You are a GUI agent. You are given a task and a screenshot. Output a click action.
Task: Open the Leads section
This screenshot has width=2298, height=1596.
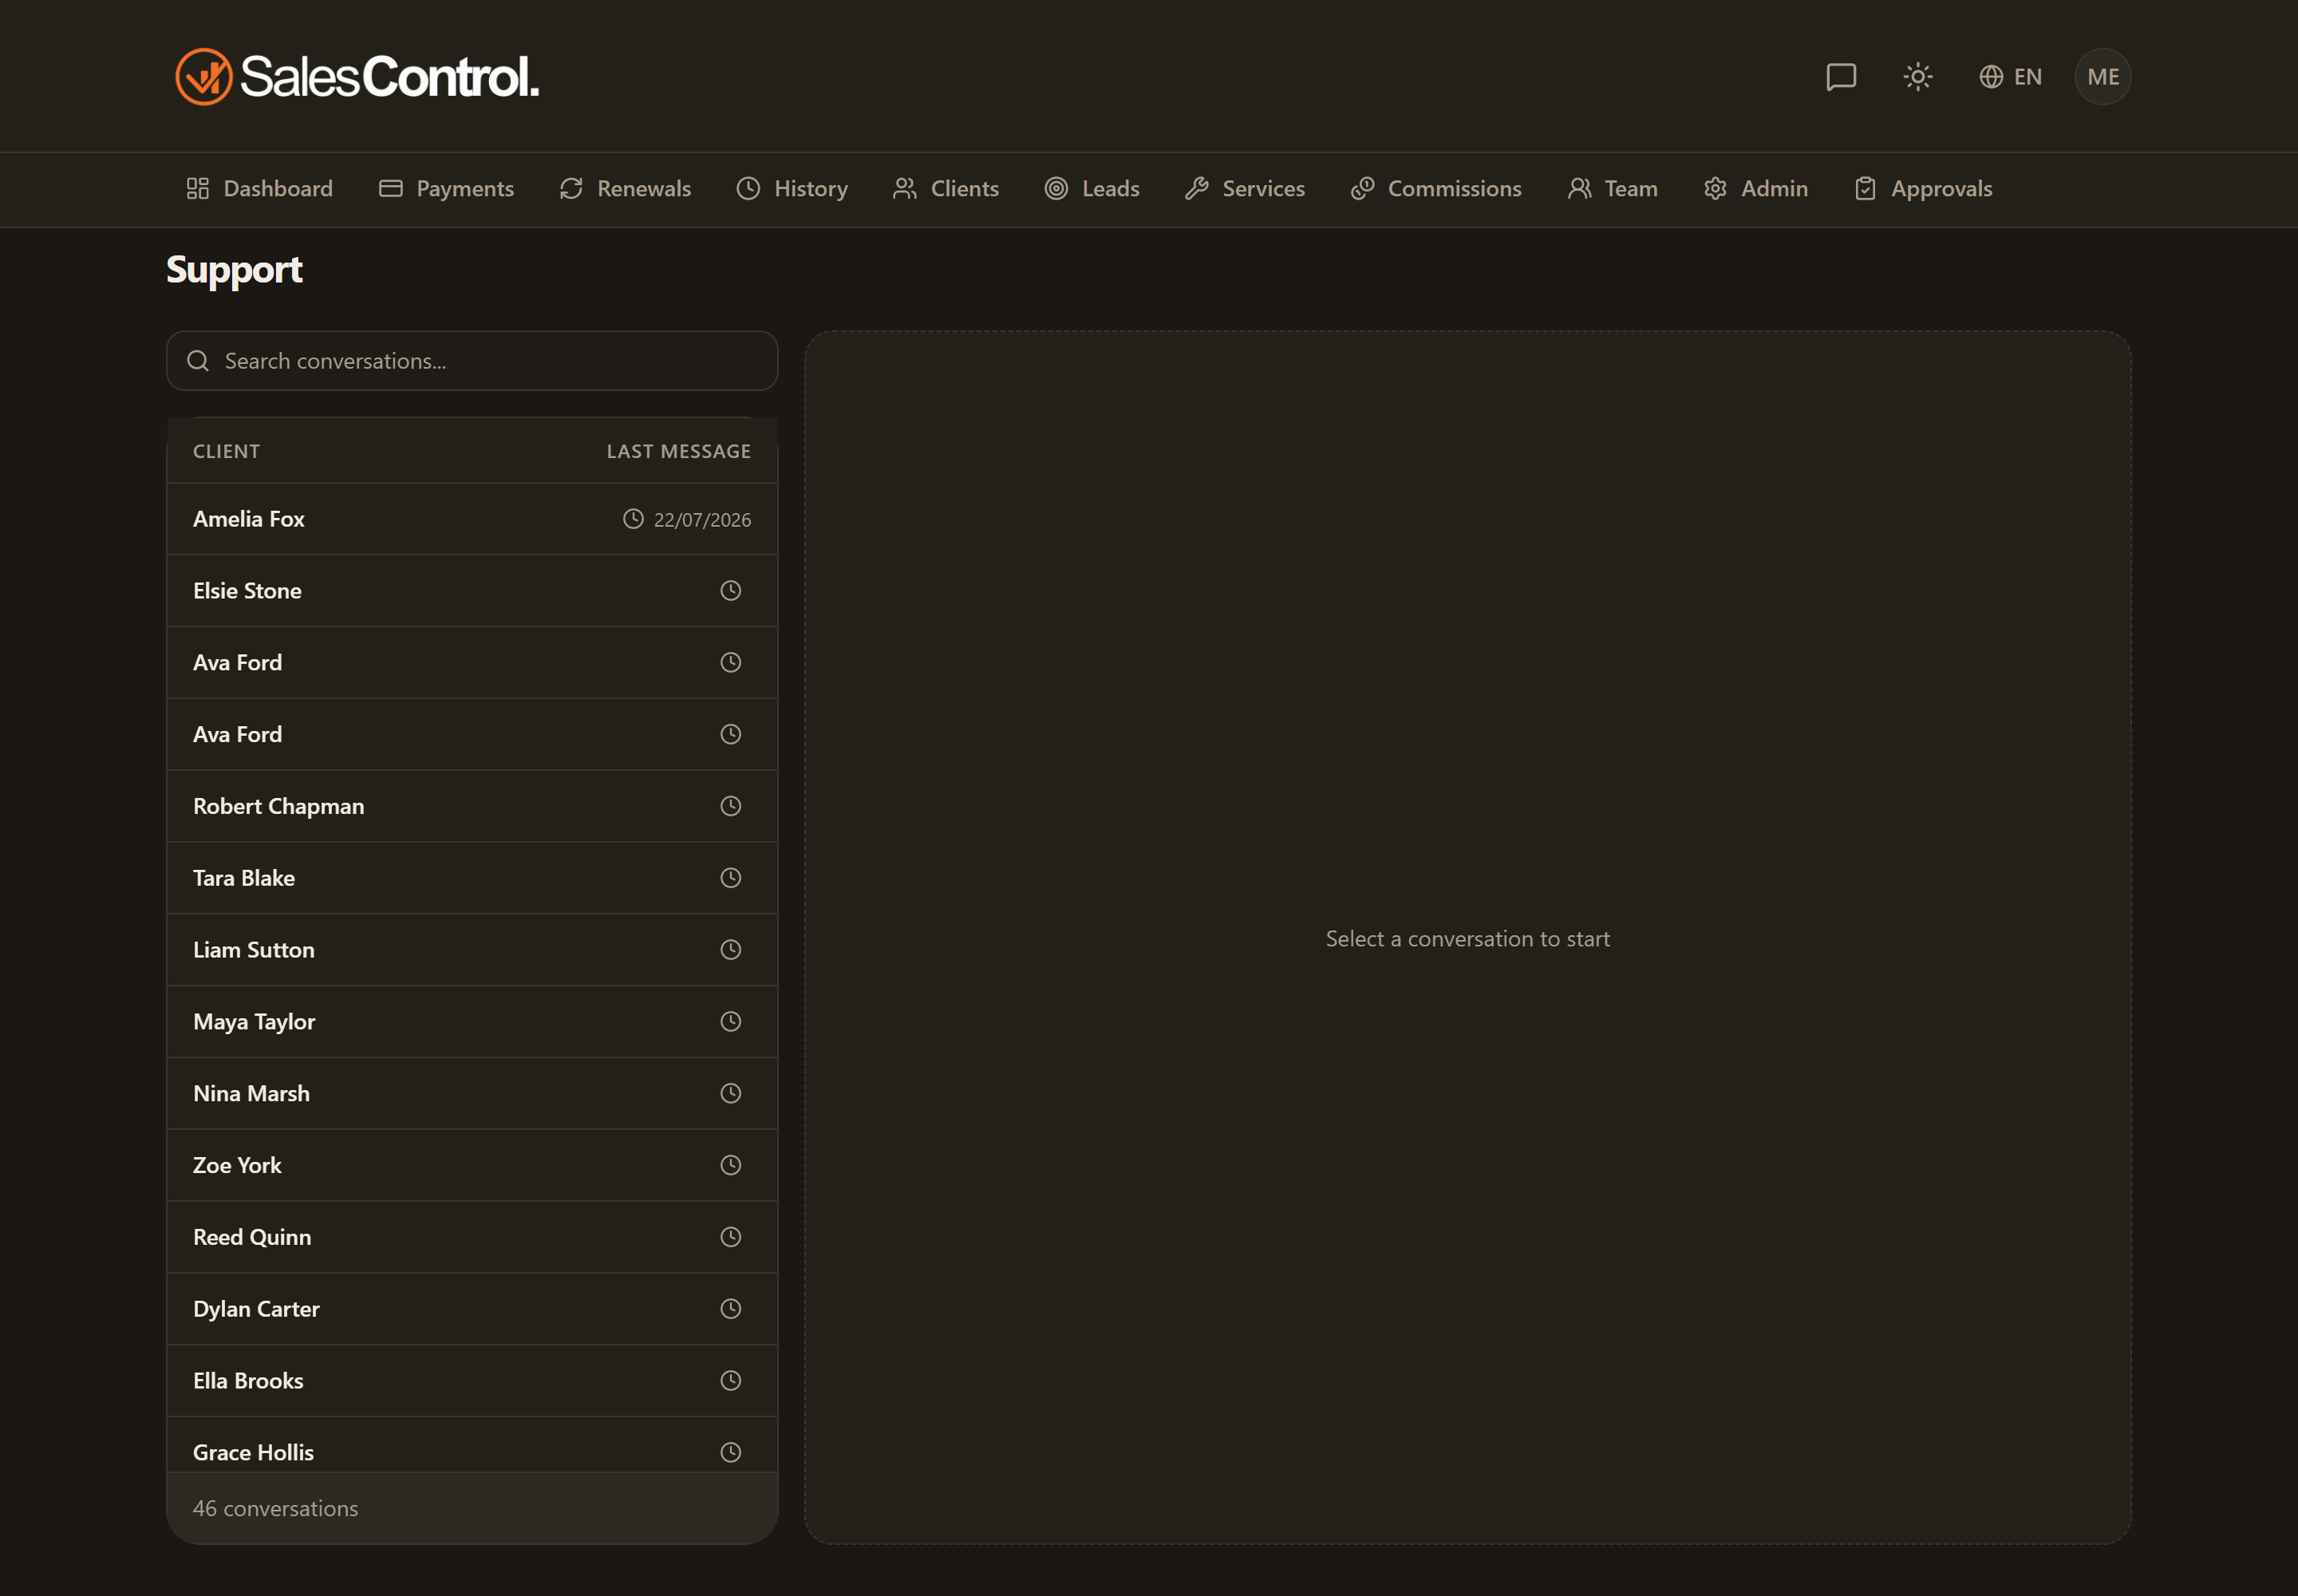[1092, 189]
